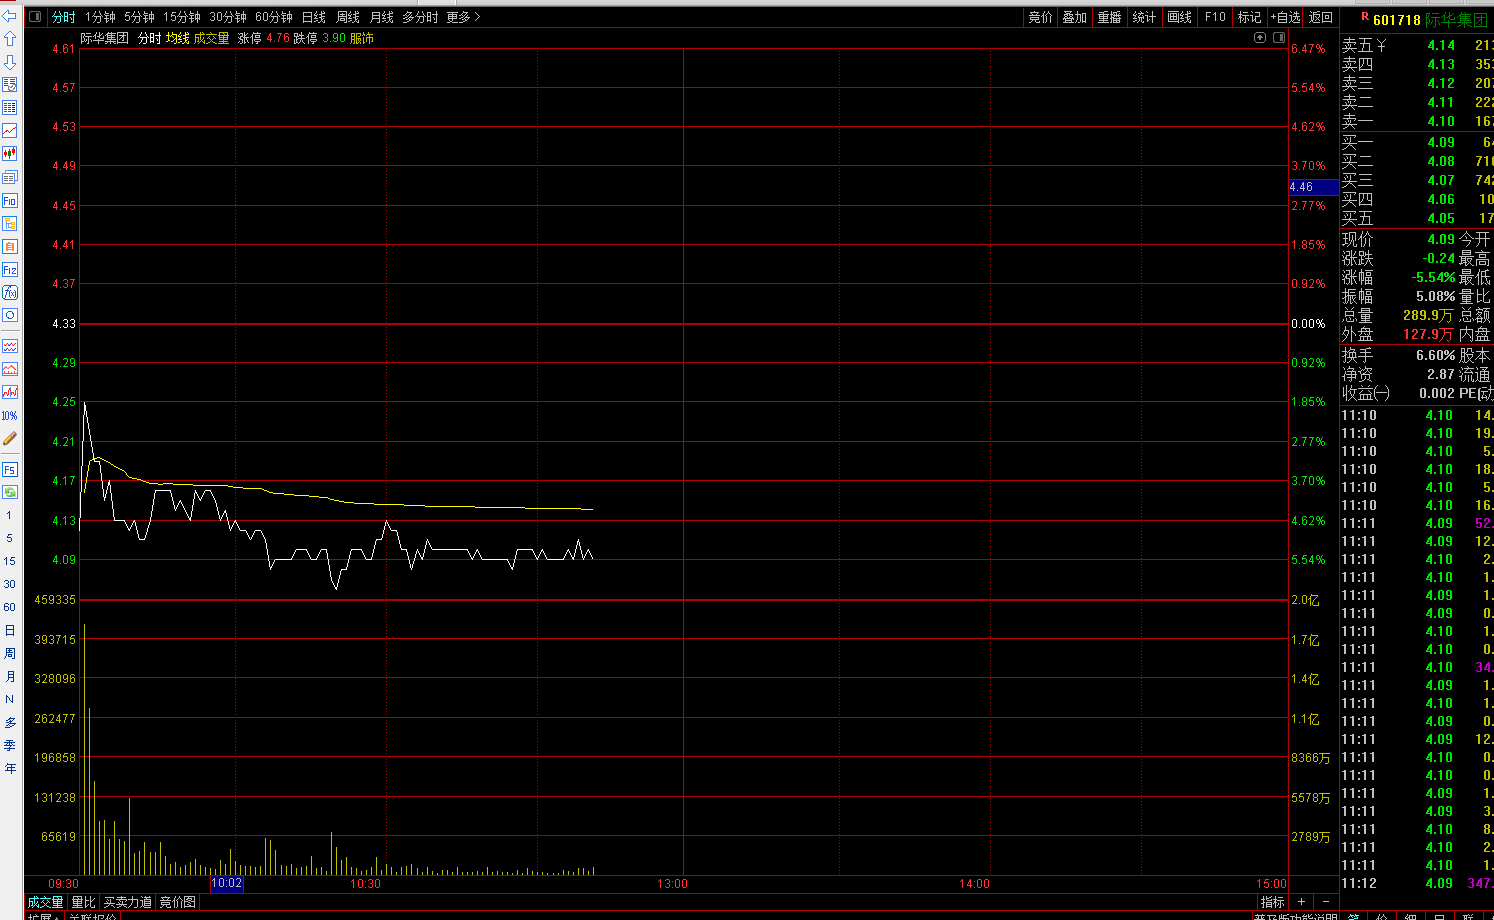Click the F10 company info sidebar icon
Image resolution: width=1494 pixels, height=920 pixels.
9,200
